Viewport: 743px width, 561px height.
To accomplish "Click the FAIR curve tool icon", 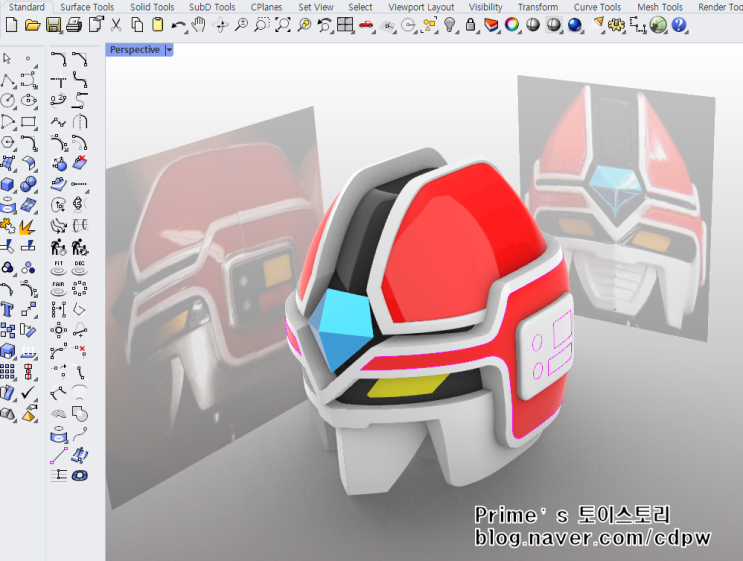I will coord(59,289).
